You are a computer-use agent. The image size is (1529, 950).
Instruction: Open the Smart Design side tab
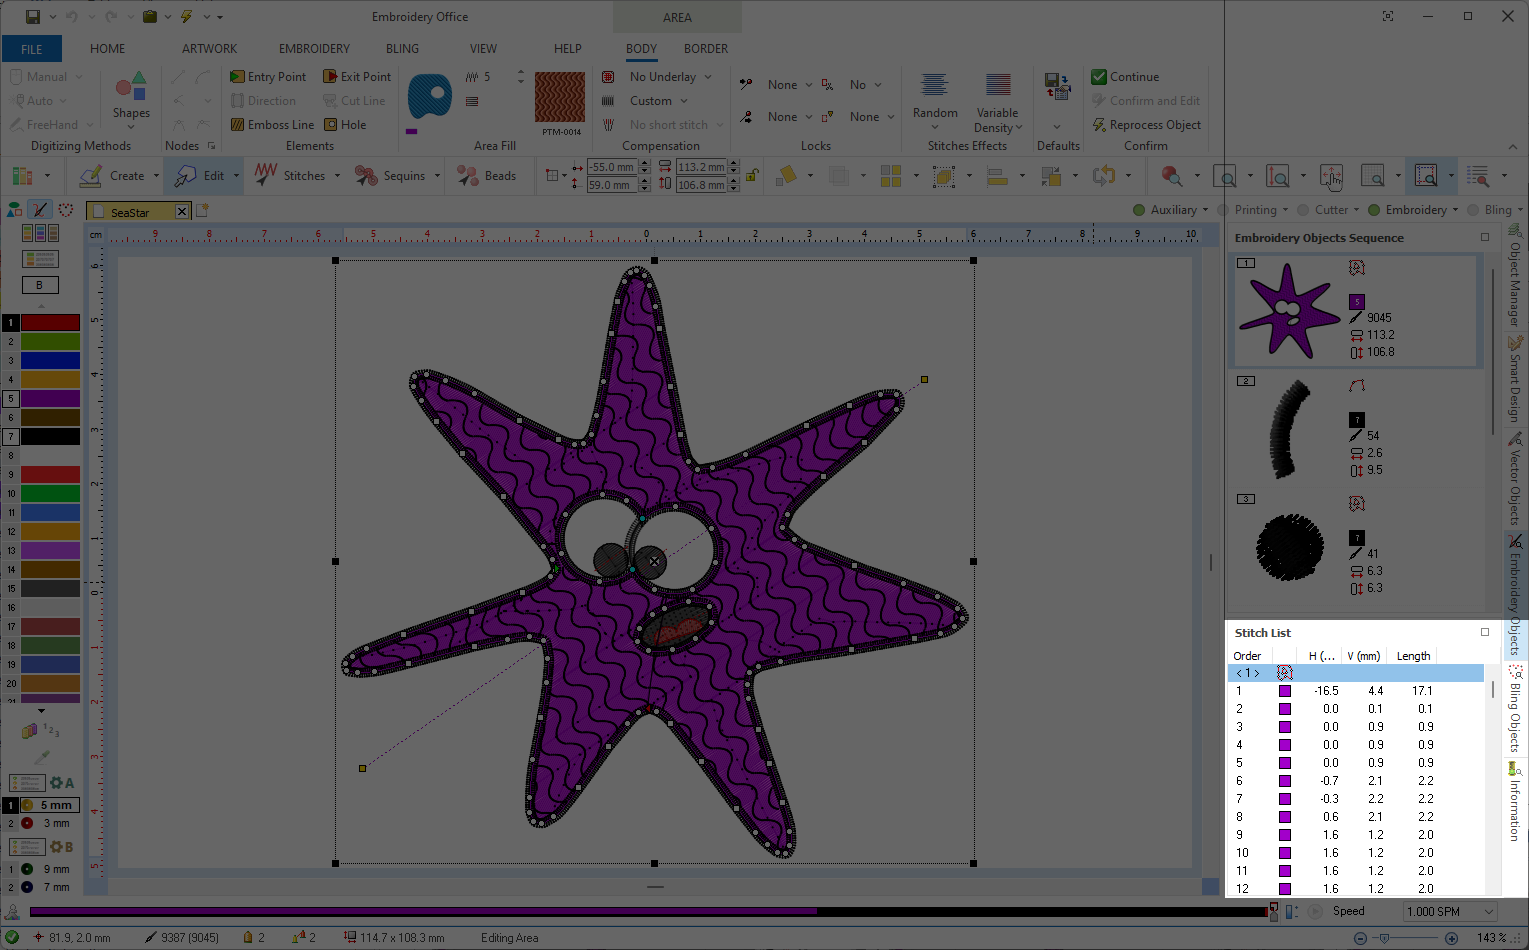click(1515, 380)
